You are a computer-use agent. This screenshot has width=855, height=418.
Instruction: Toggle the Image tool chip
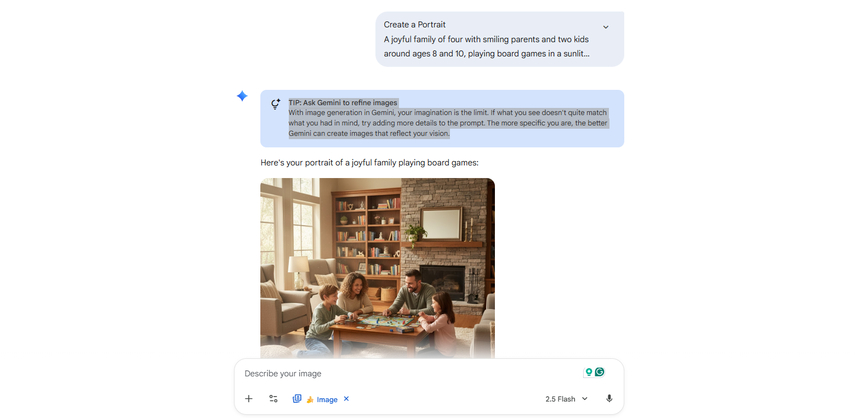point(321,399)
